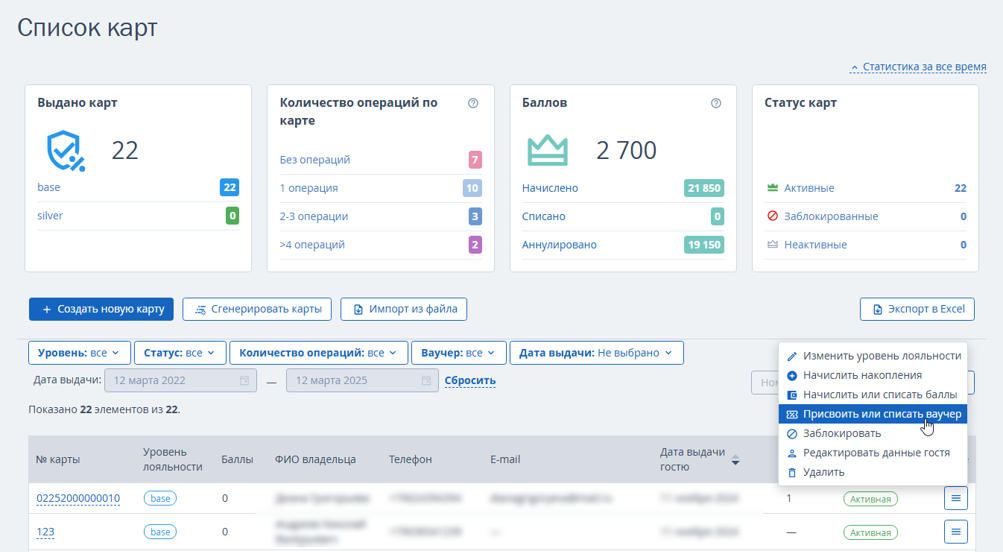Click calendar icon in 12 марта 2025 field

(x=426, y=381)
